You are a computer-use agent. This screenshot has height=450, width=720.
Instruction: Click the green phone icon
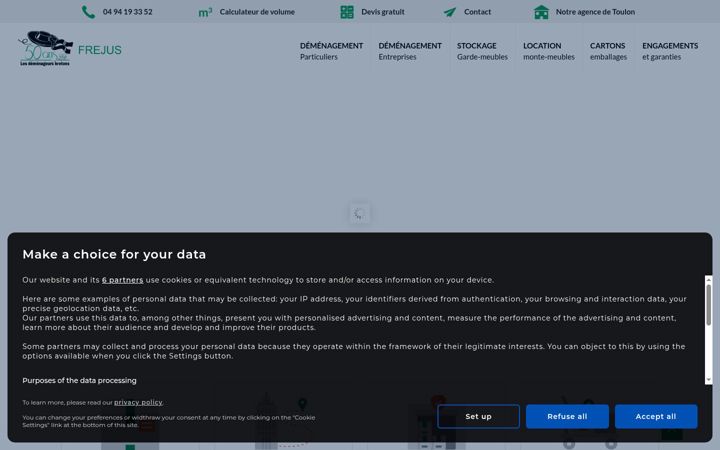pyautogui.click(x=88, y=12)
